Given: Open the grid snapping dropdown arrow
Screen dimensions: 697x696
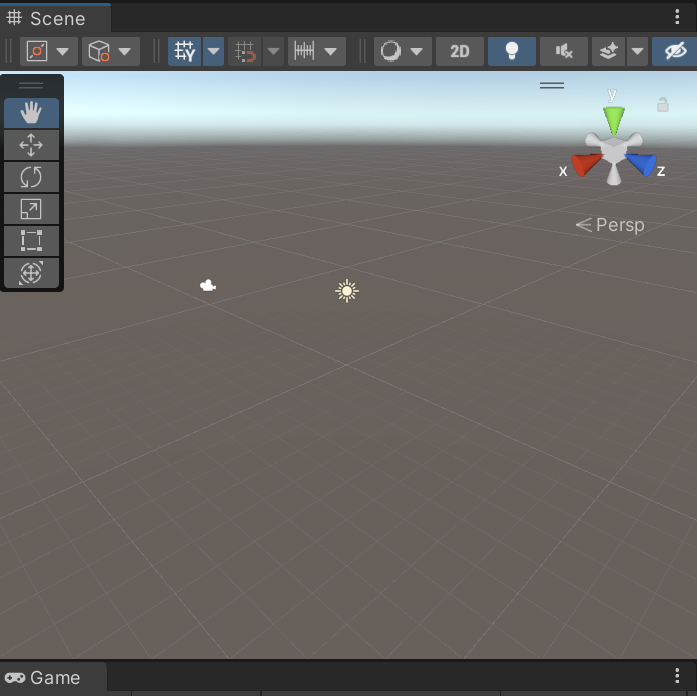Looking at the screenshot, I should tap(273, 51).
